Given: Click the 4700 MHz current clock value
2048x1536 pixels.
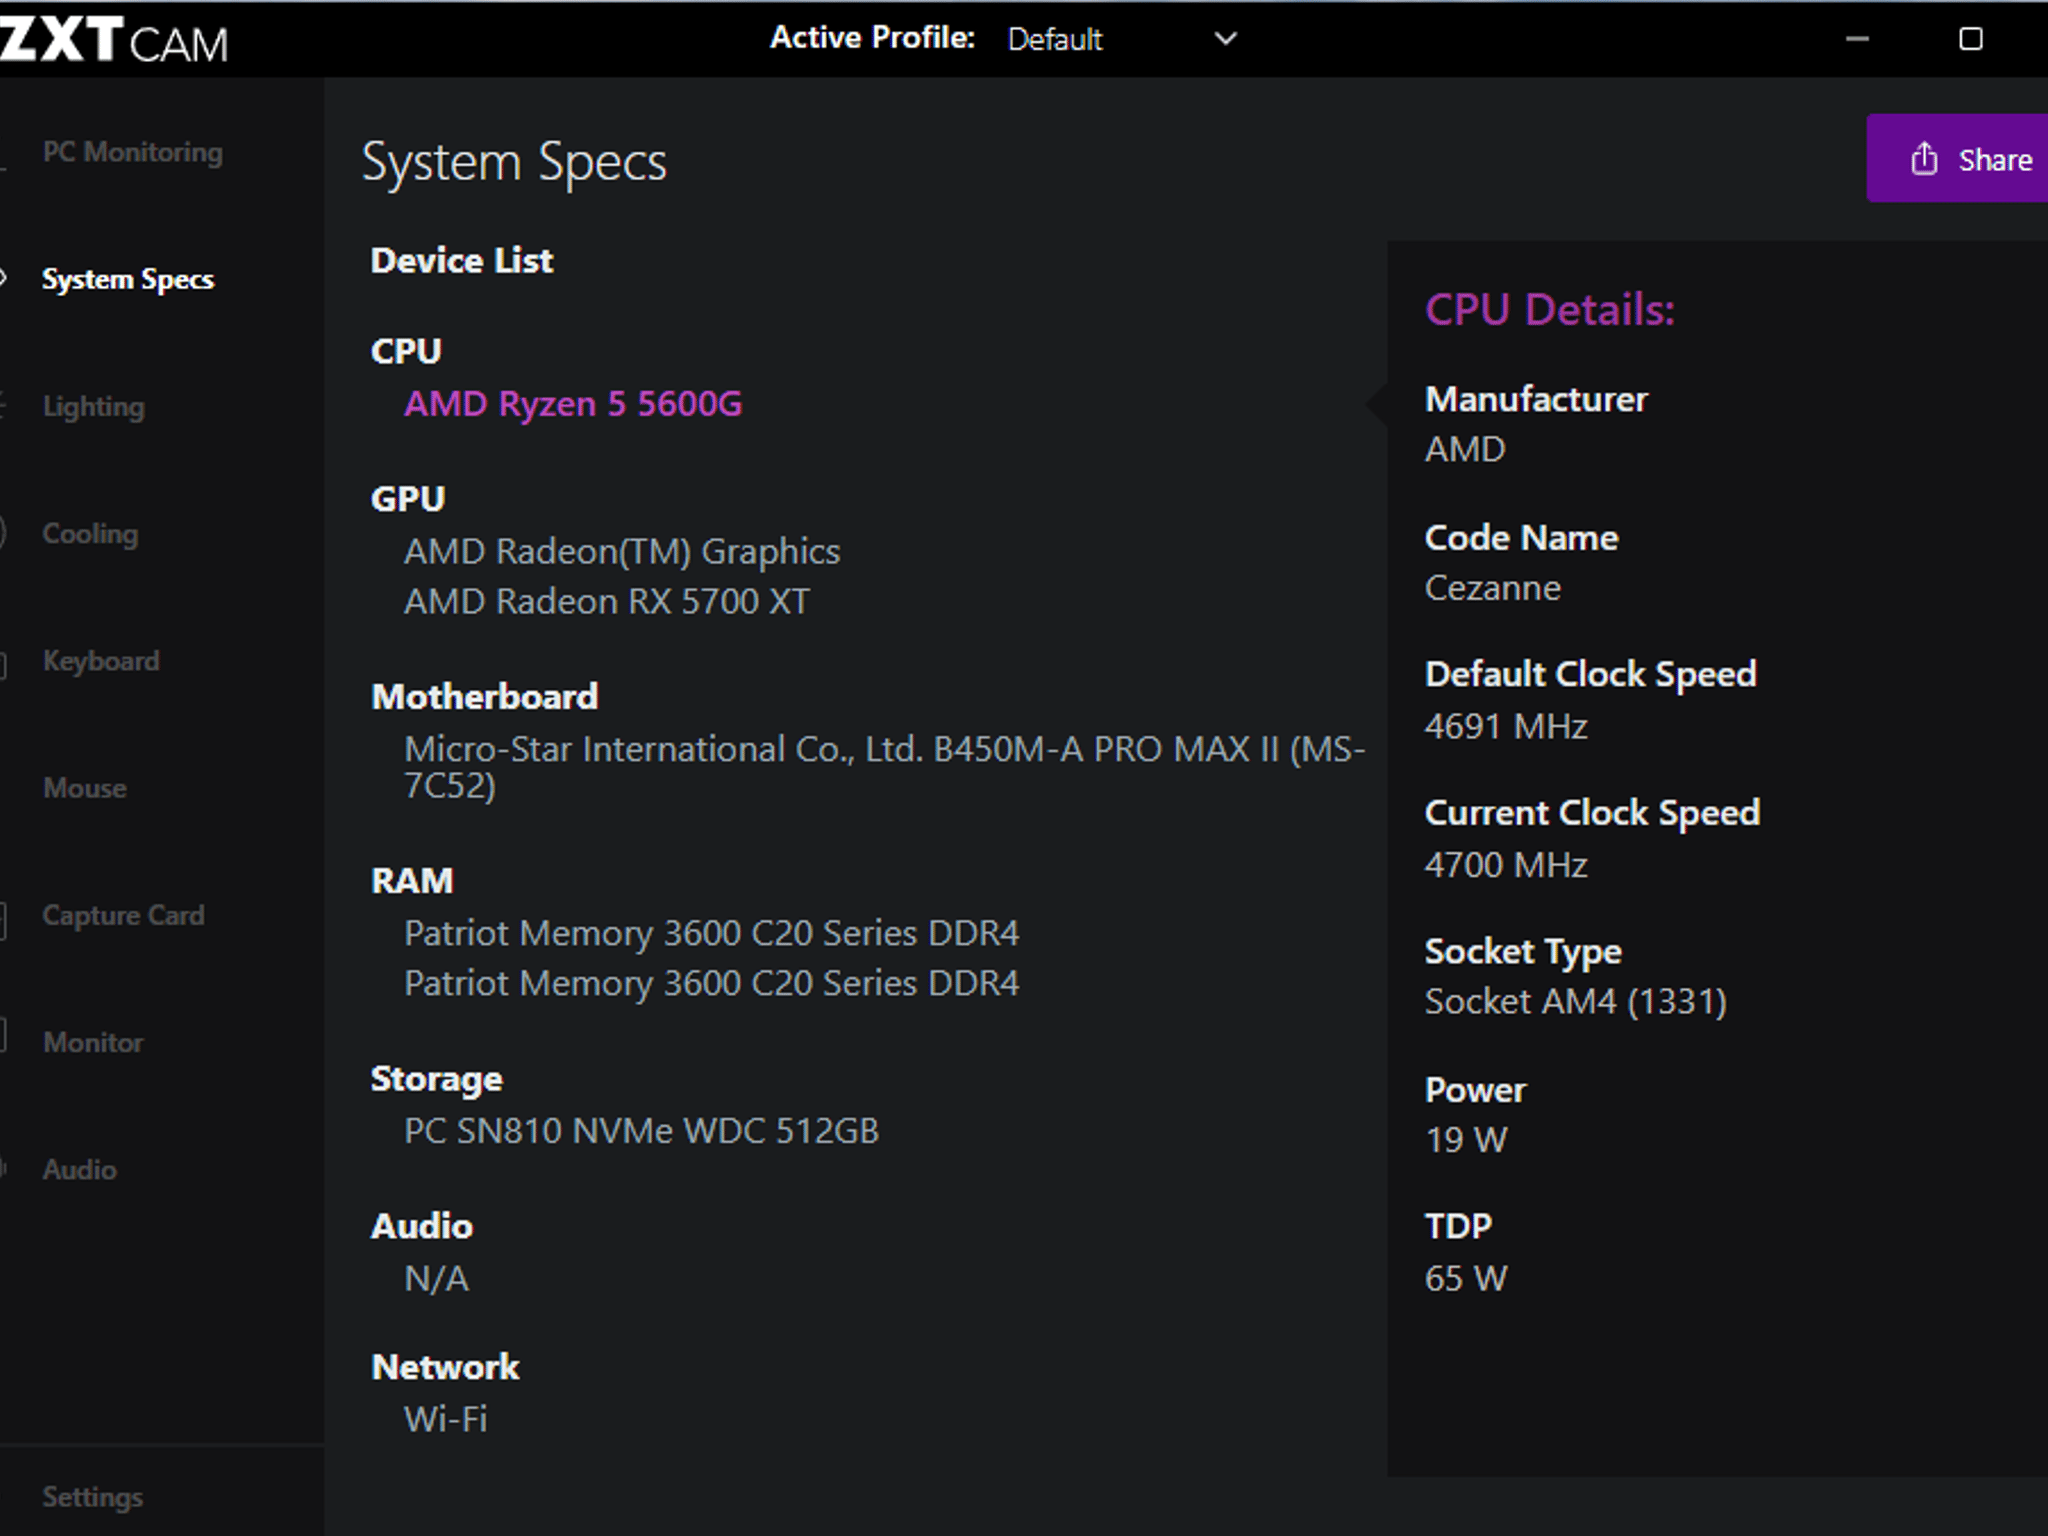Looking at the screenshot, I should click(x=1506, y=864).
